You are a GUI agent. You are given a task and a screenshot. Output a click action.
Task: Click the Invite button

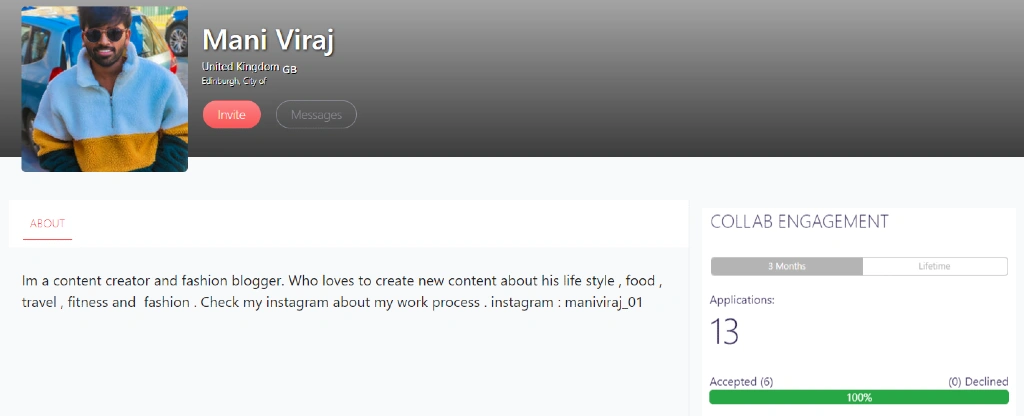pyautogui.click(x=231, y=115)
